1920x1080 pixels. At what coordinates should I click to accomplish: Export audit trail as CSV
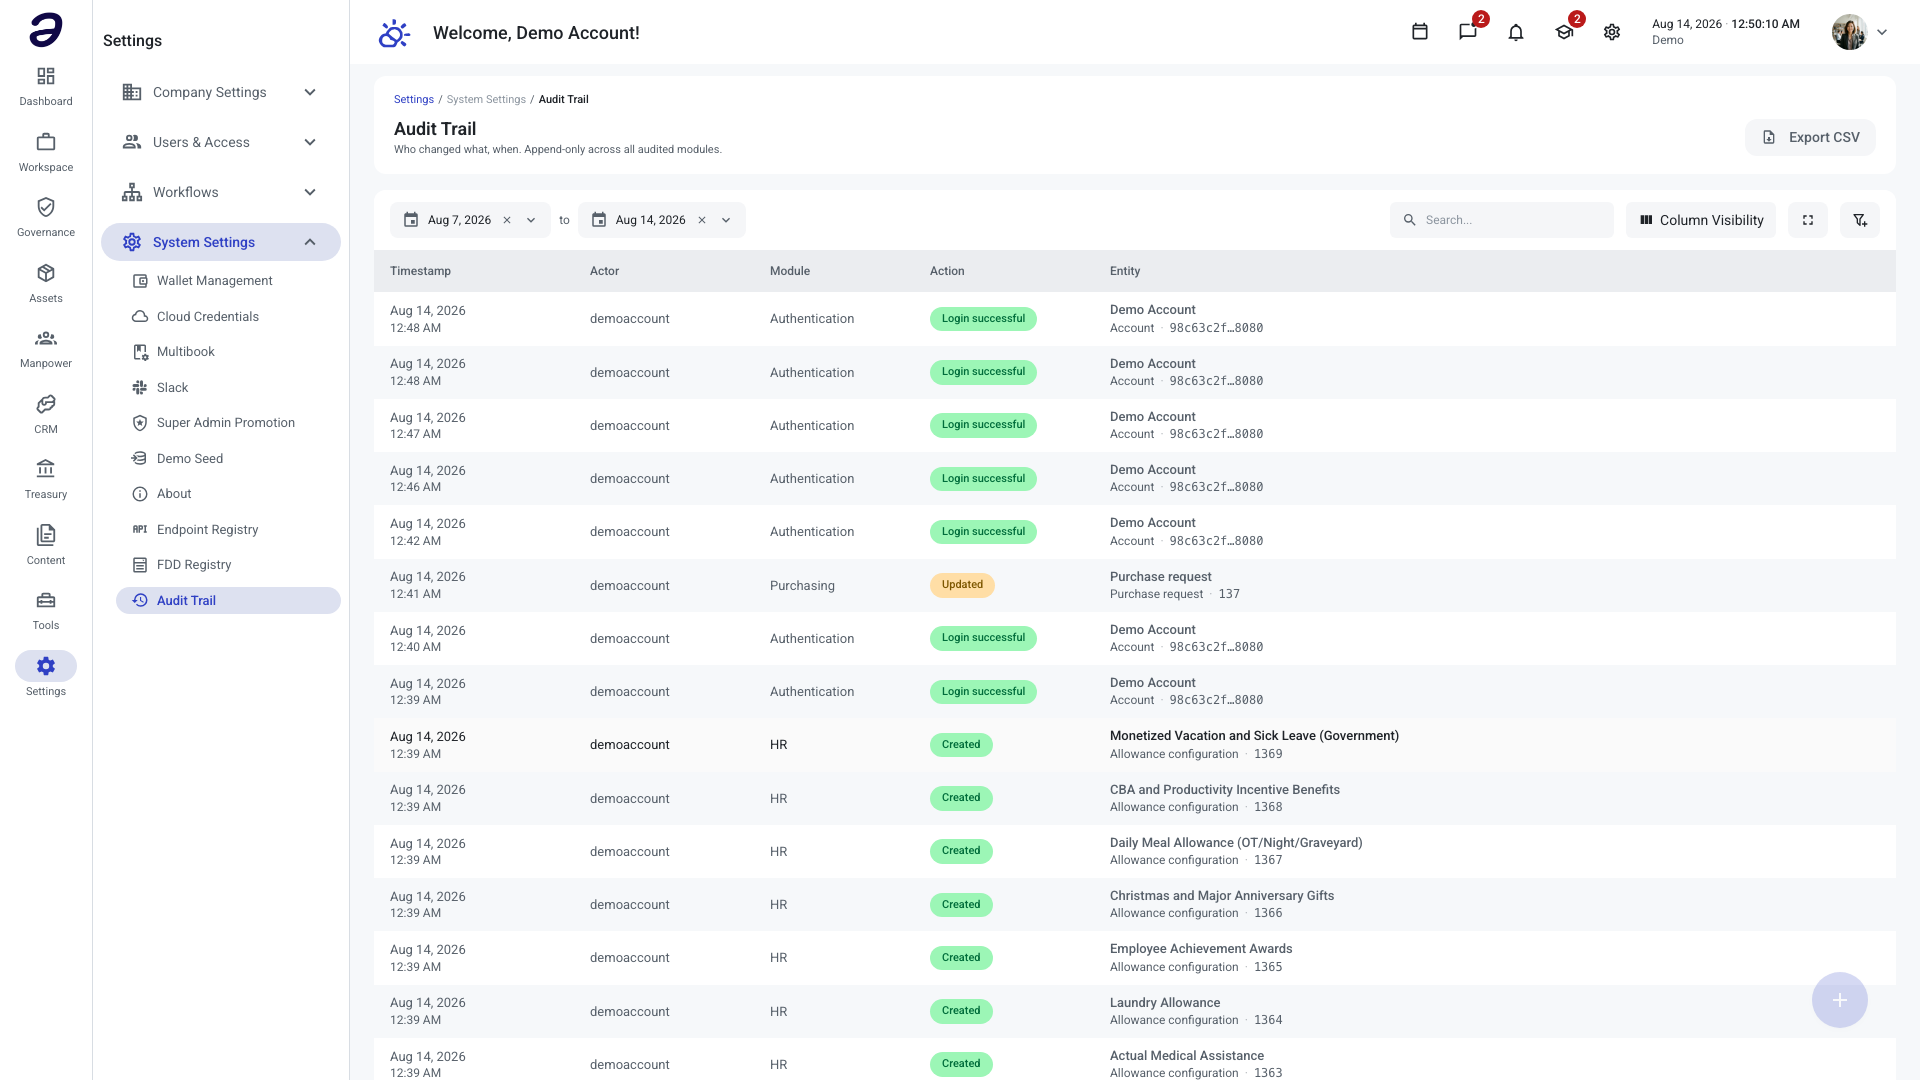pyautogui.click(x=1810, y=137)
